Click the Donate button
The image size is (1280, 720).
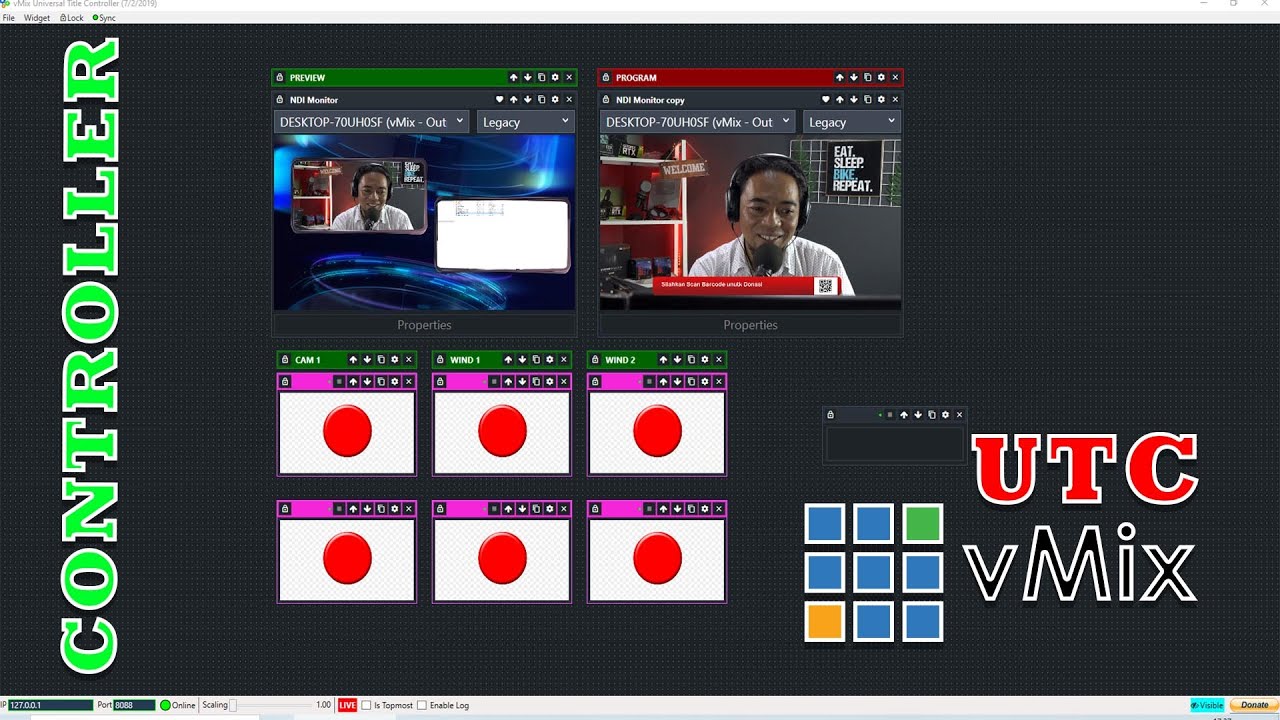tap(1254, 705)
